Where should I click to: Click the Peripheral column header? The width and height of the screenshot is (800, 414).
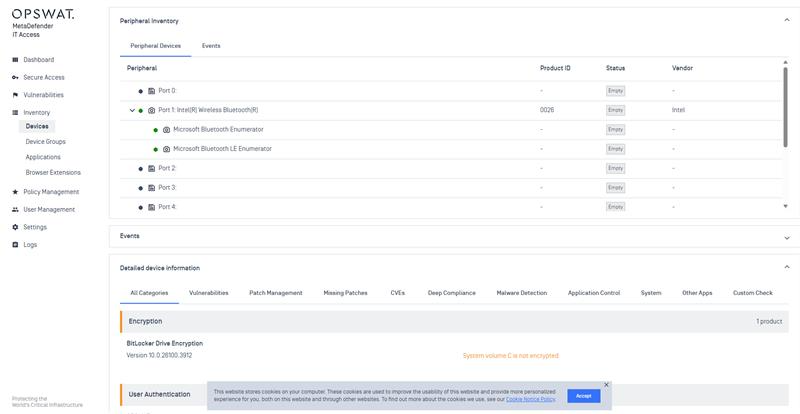point(142,68)
